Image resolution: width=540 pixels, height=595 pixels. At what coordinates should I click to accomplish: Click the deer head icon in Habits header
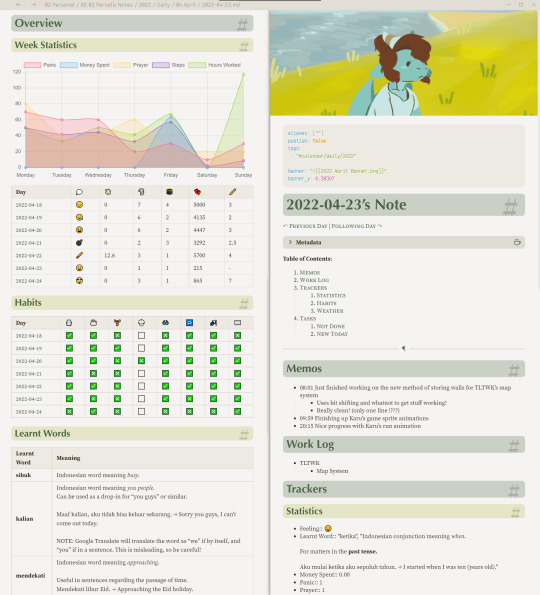[117, 323]
